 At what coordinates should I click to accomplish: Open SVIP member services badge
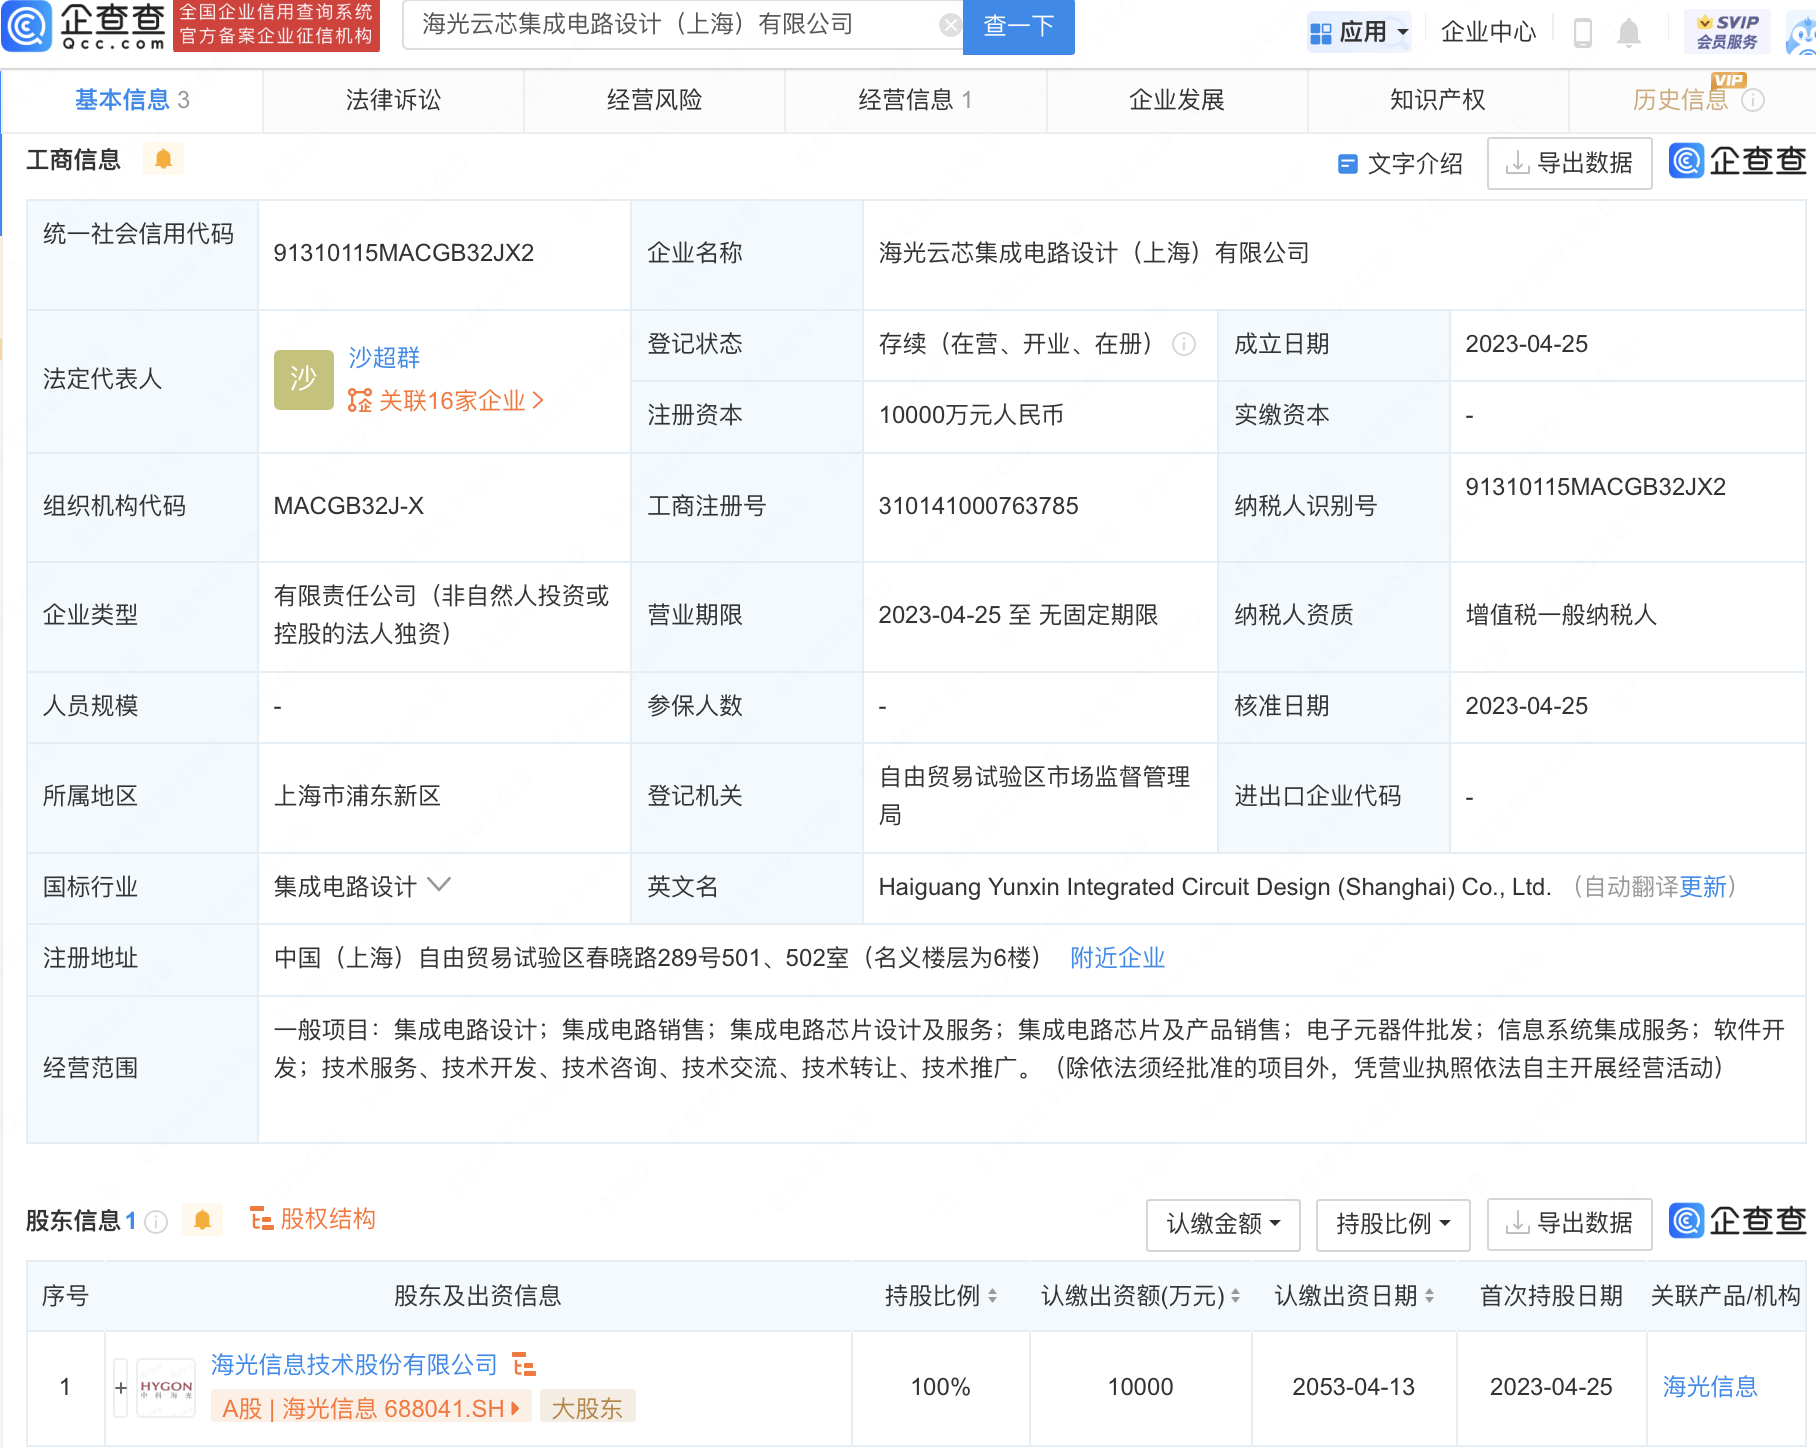[1727, 31]
